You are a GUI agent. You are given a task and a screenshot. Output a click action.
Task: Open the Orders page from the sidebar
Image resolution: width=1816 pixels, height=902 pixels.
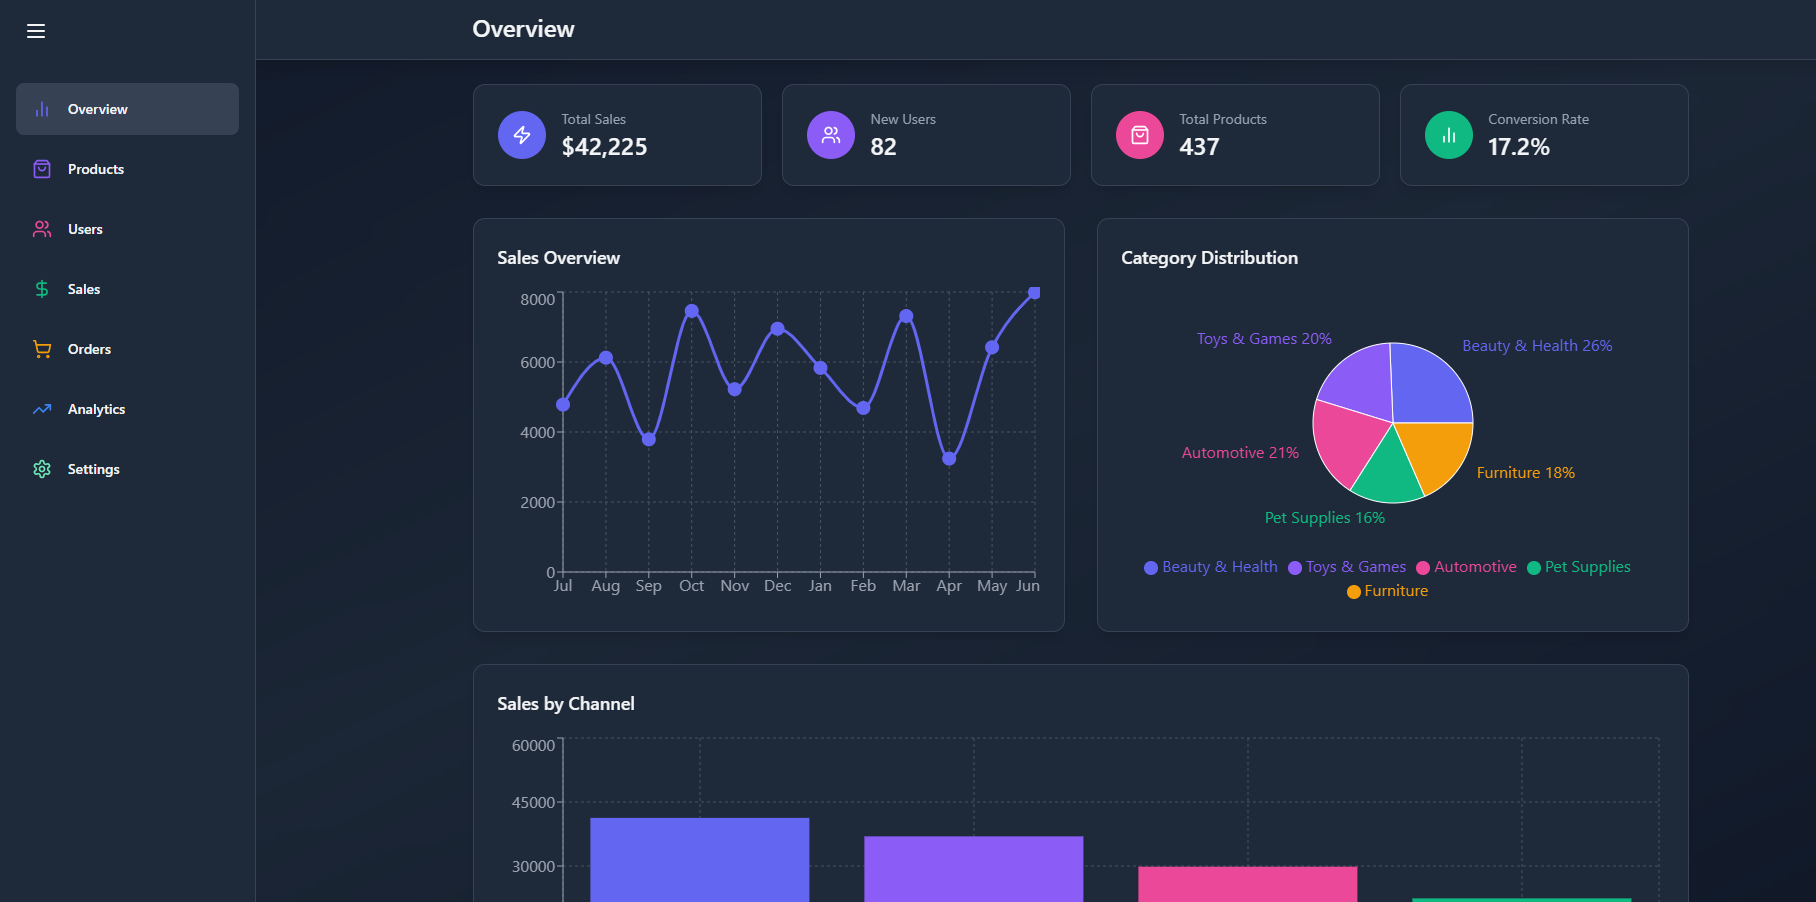click(88, 349)
